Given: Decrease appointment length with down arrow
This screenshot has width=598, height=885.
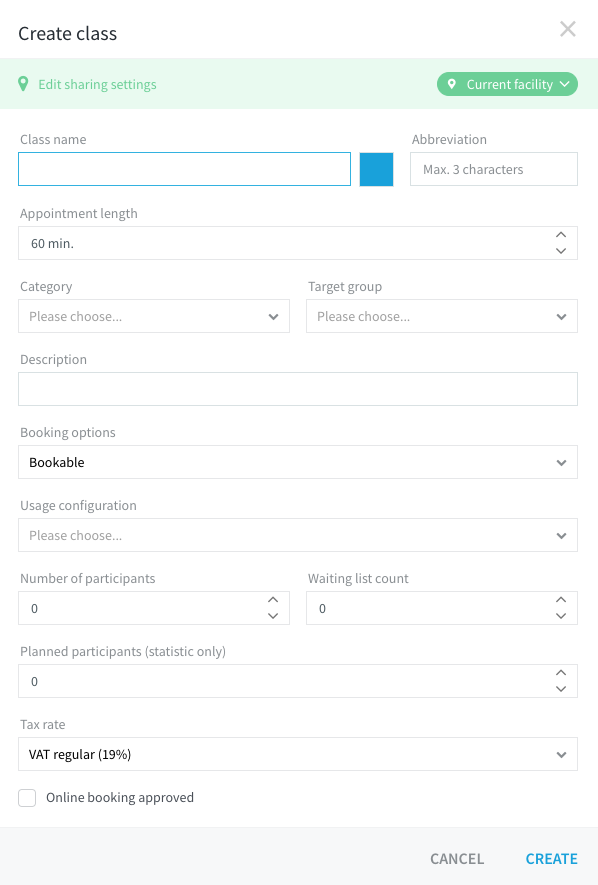Looking at the screenshot, I should [x=561, y=251].
